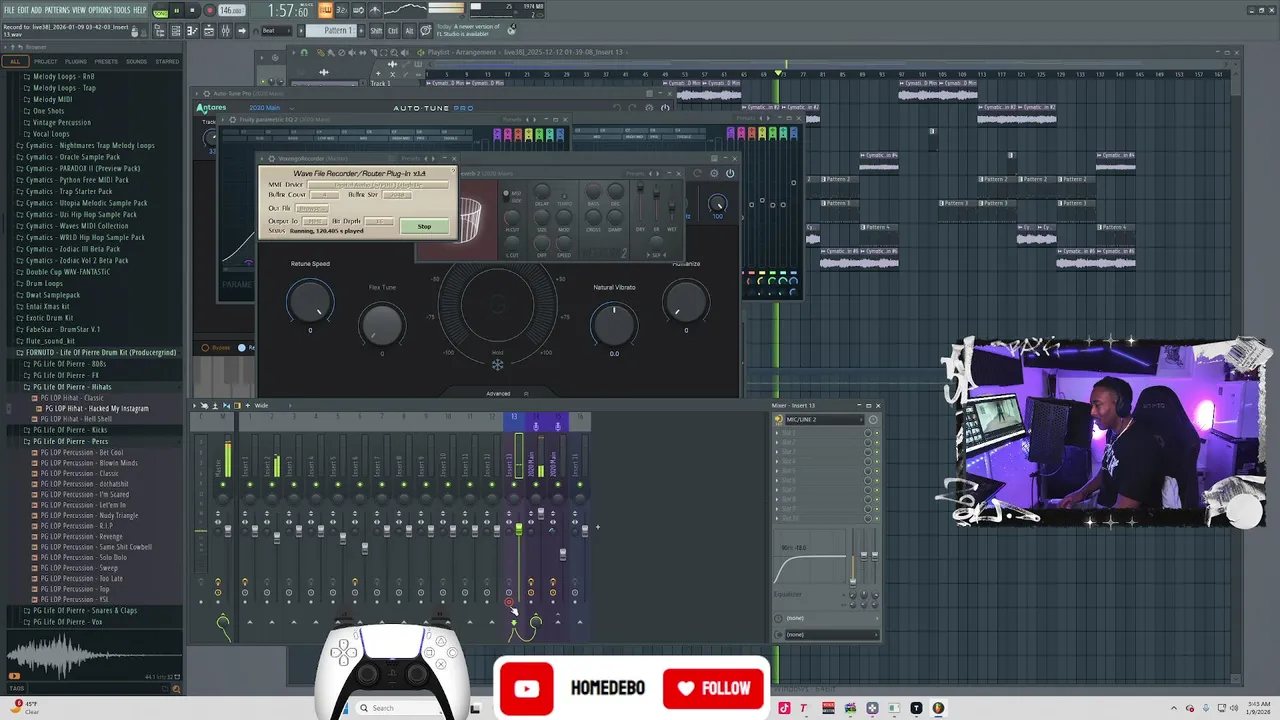This screenshot has width=1280, height=720.
Task: Toggle Insert 16 mute LED in mixer
Action: coord(580,485)
